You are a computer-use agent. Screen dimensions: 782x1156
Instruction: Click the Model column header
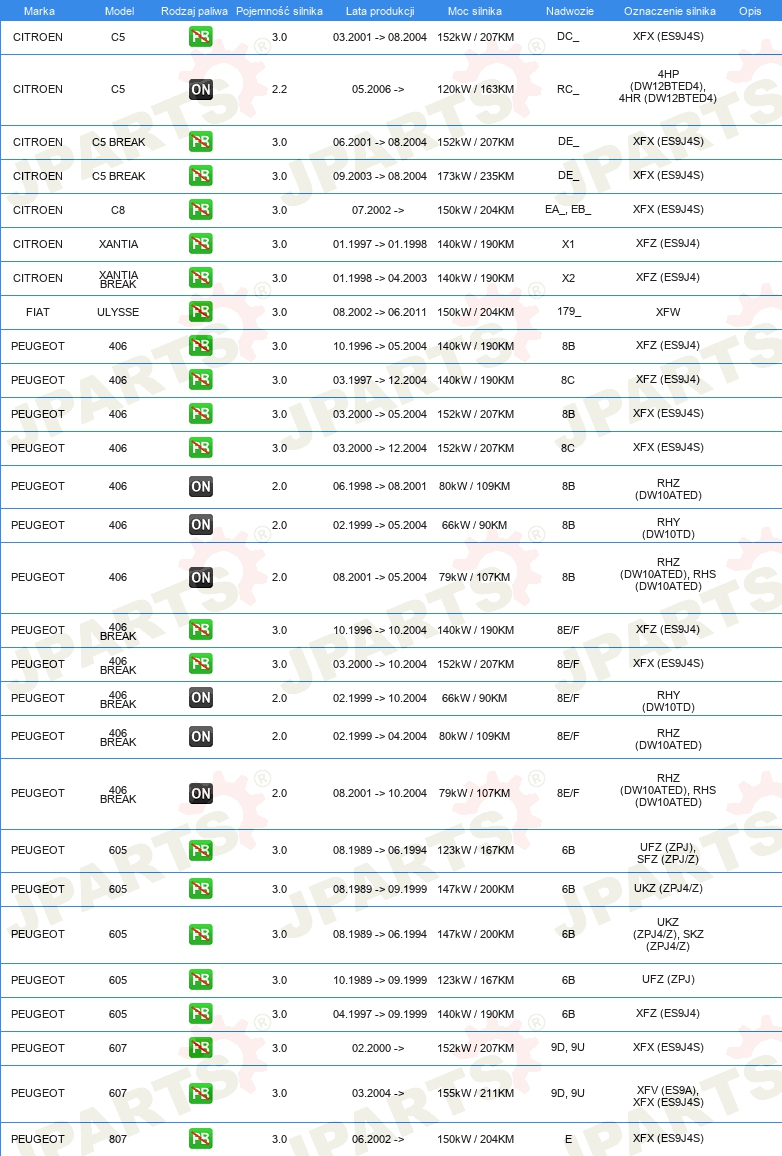119,11
